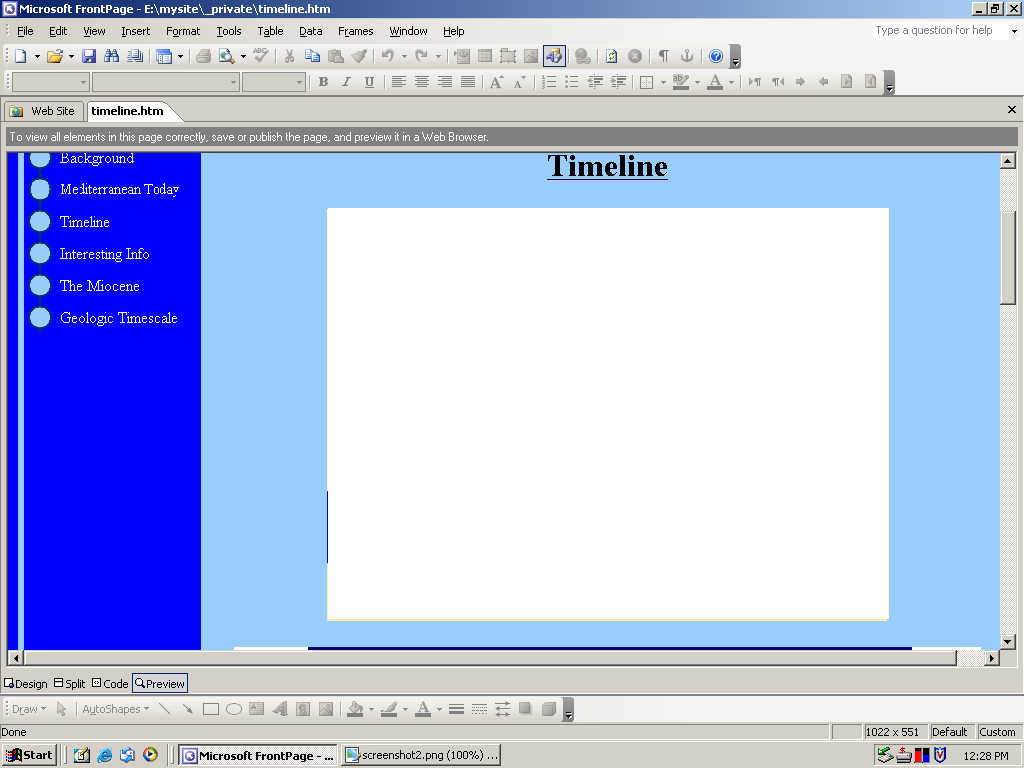Click the Insert Hyperlink globe icon
The image size is (1024, 768).
[583, 56]
